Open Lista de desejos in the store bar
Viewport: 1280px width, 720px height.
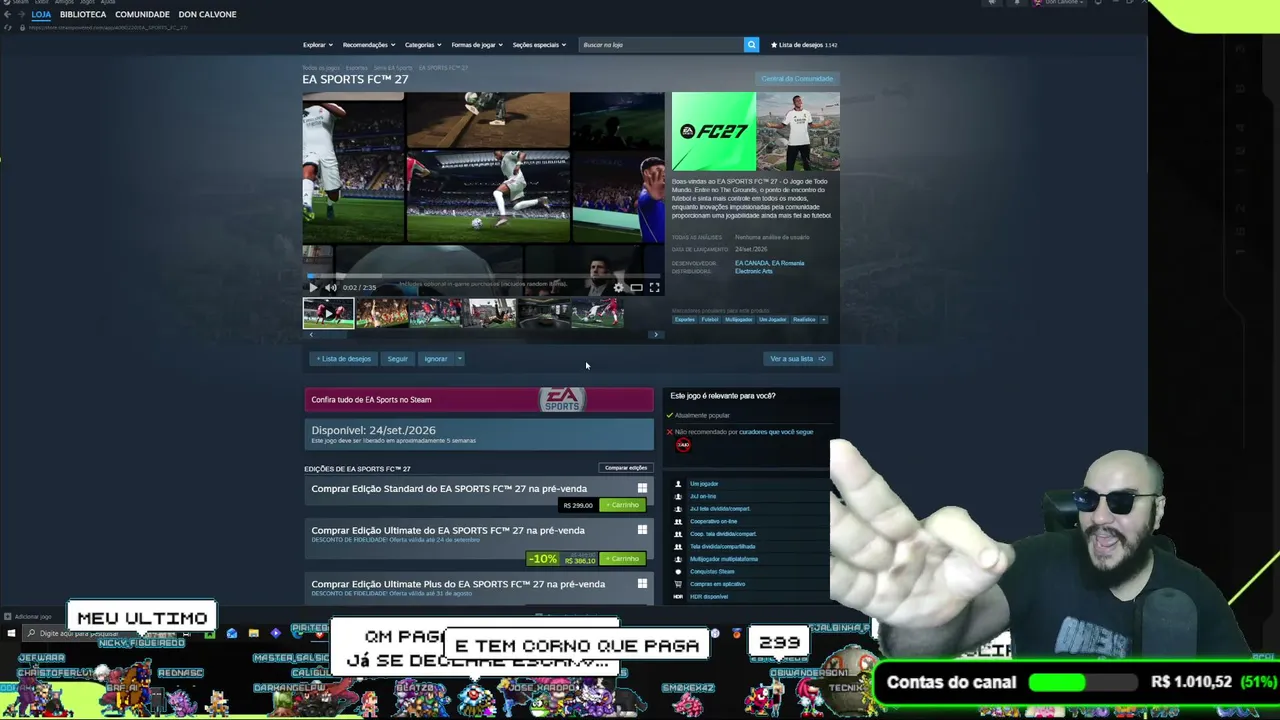(804, 45)
